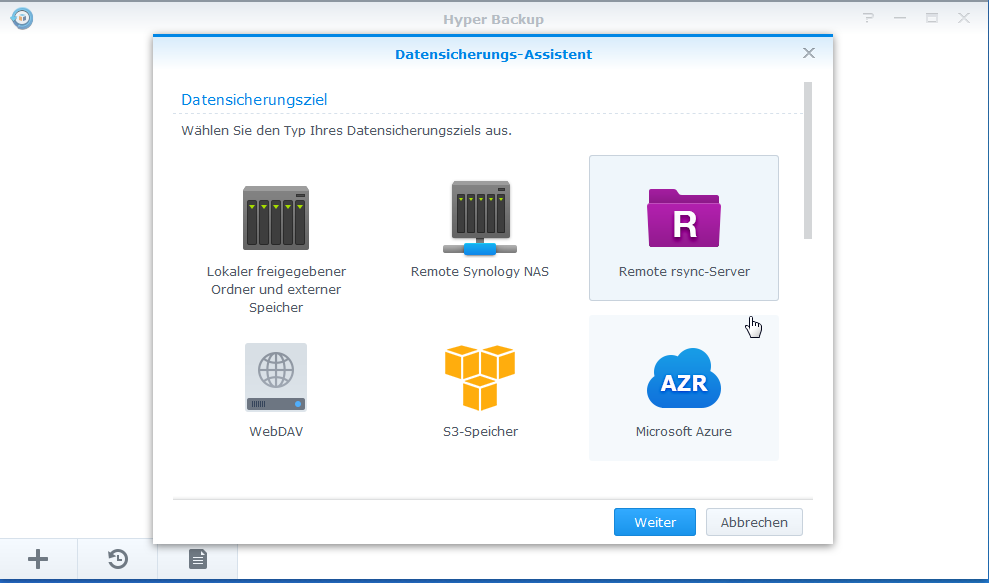Select Microsoft Azure cloud icon
Screen dimensions: 989x583
click(x=684, y=377)
